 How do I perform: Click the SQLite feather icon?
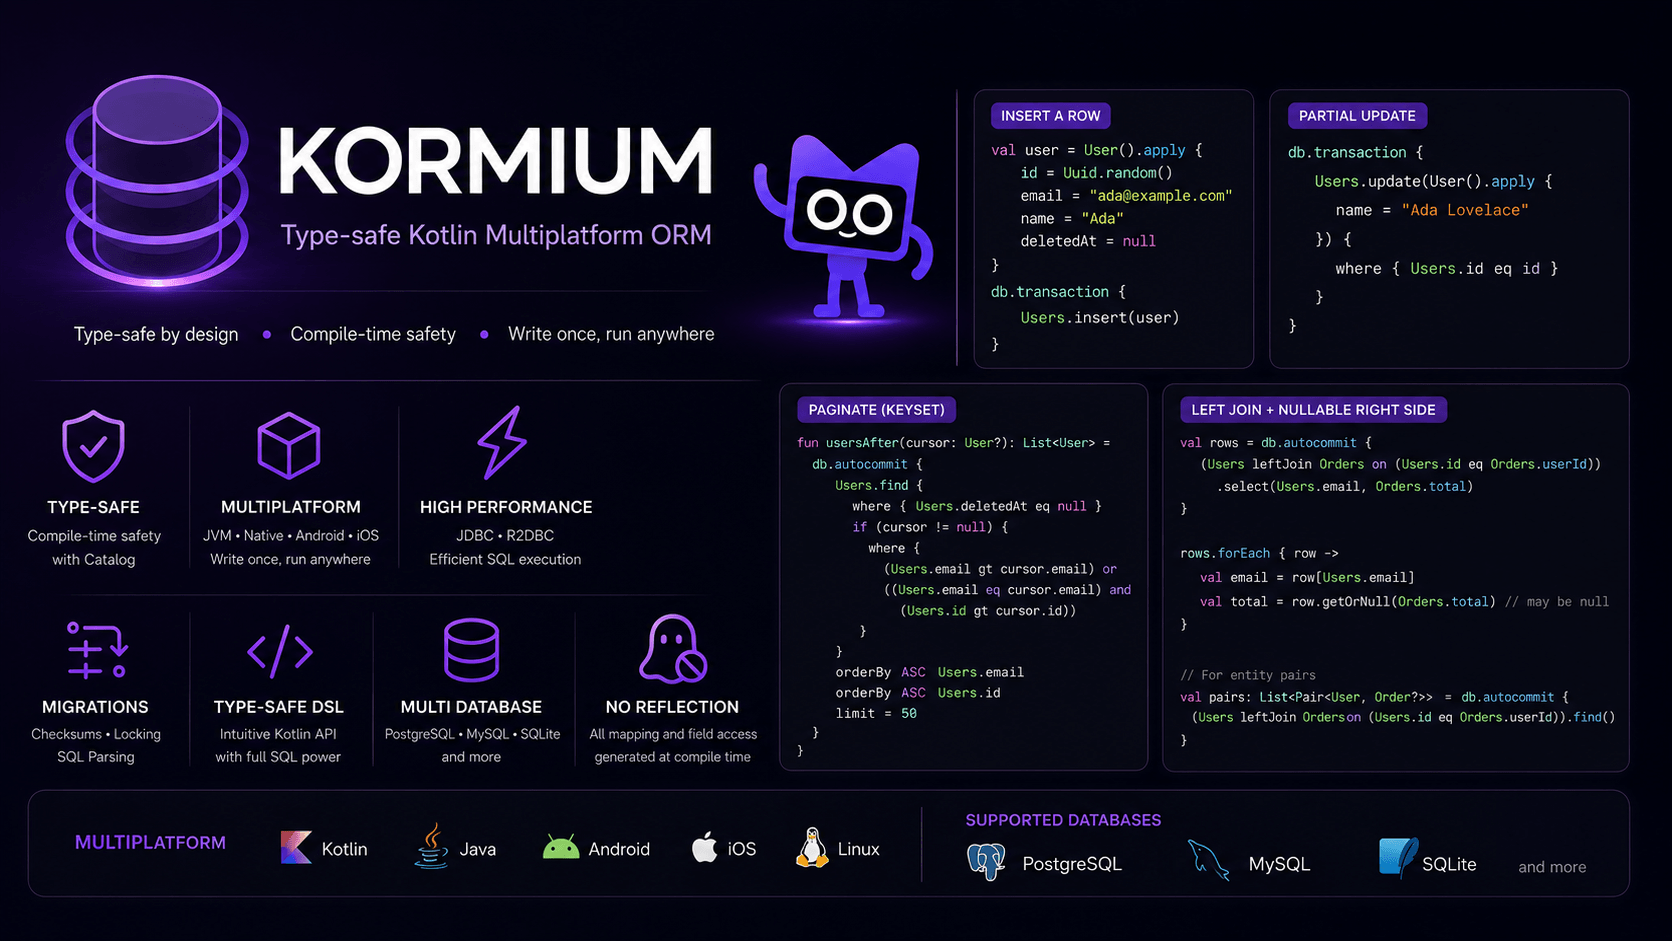(x=1398, y=859)
